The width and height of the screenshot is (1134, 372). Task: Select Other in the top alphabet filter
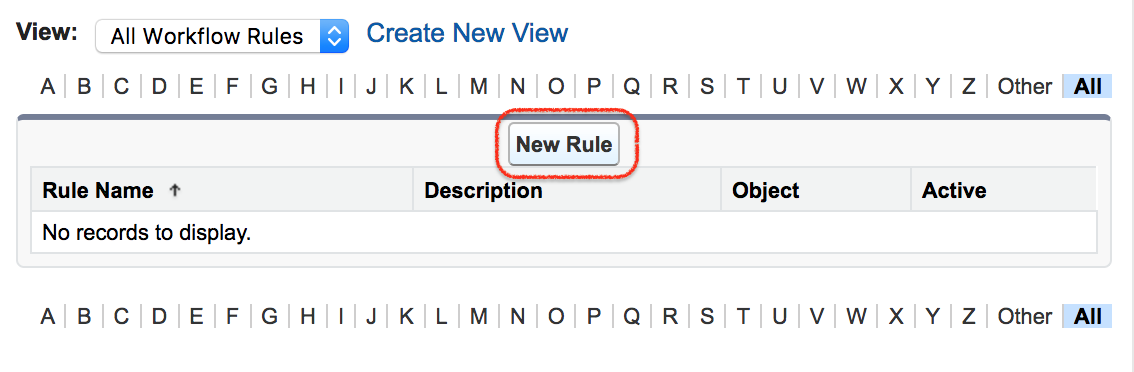tap(1024, 87)
